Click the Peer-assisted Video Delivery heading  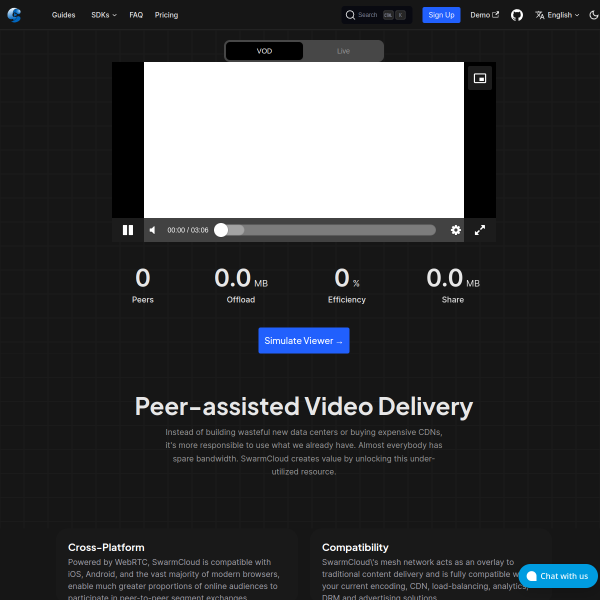(303, 406)
